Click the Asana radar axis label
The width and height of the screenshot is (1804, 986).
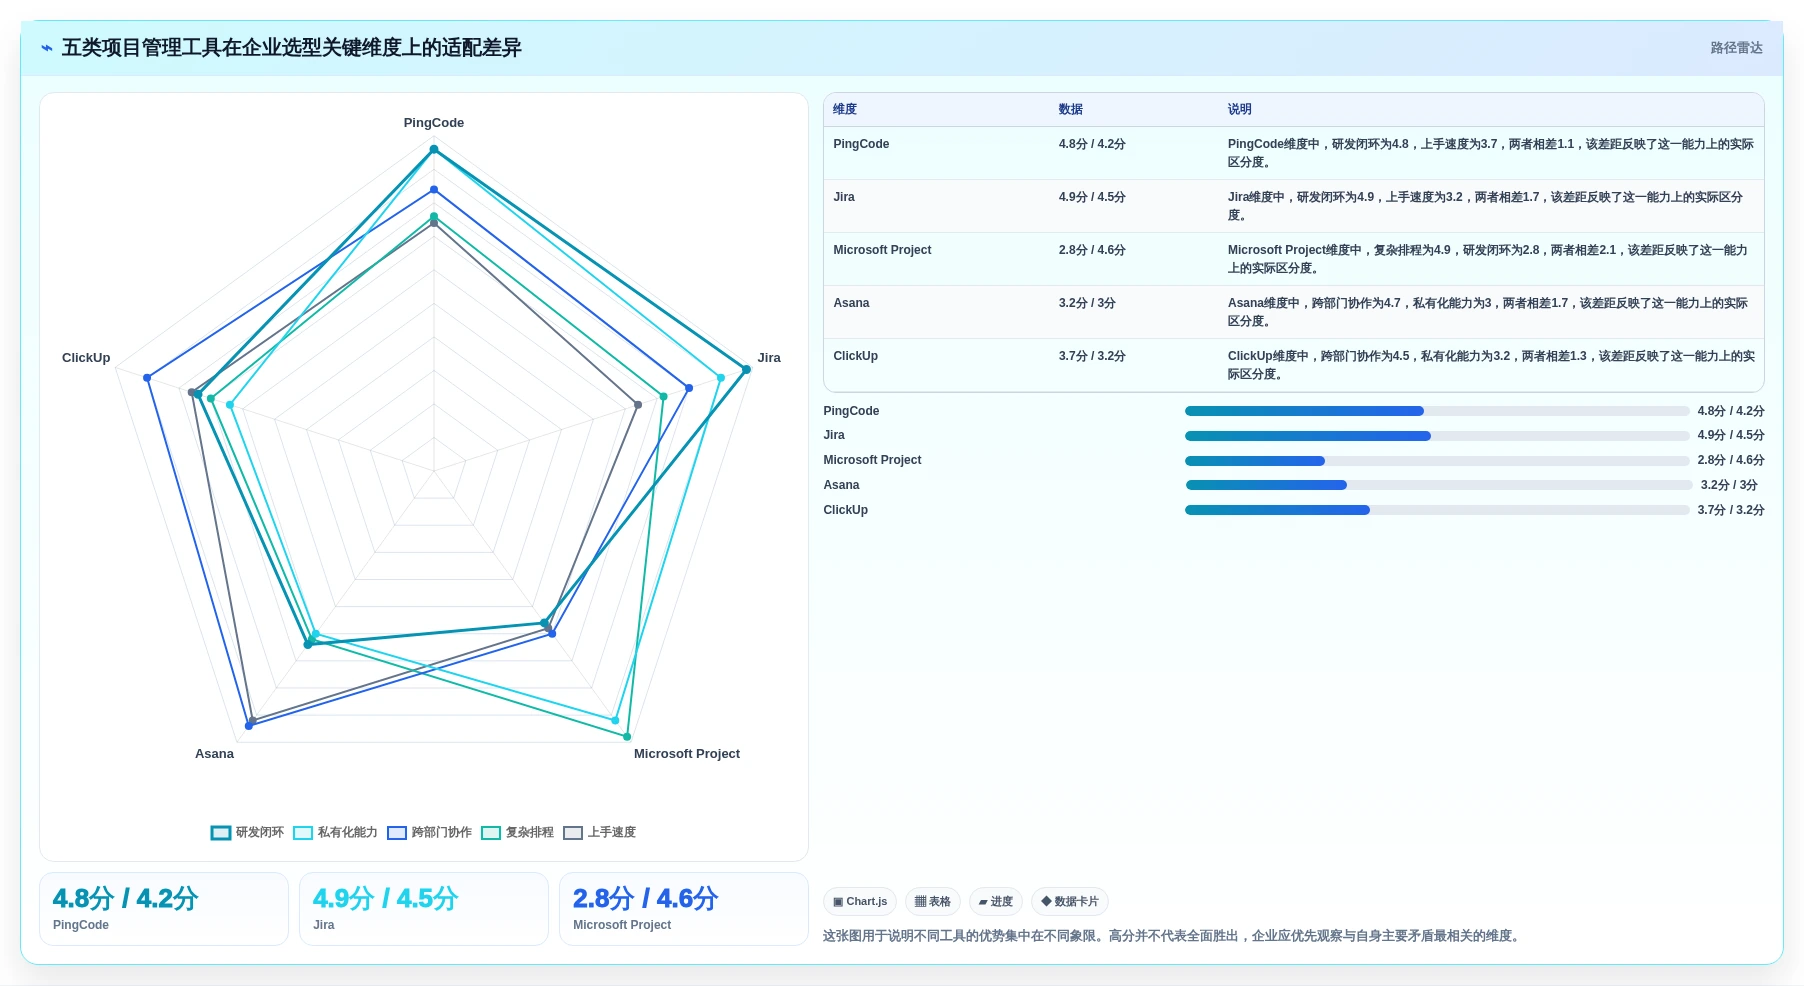pyautogui.click(x=214, y=754)
